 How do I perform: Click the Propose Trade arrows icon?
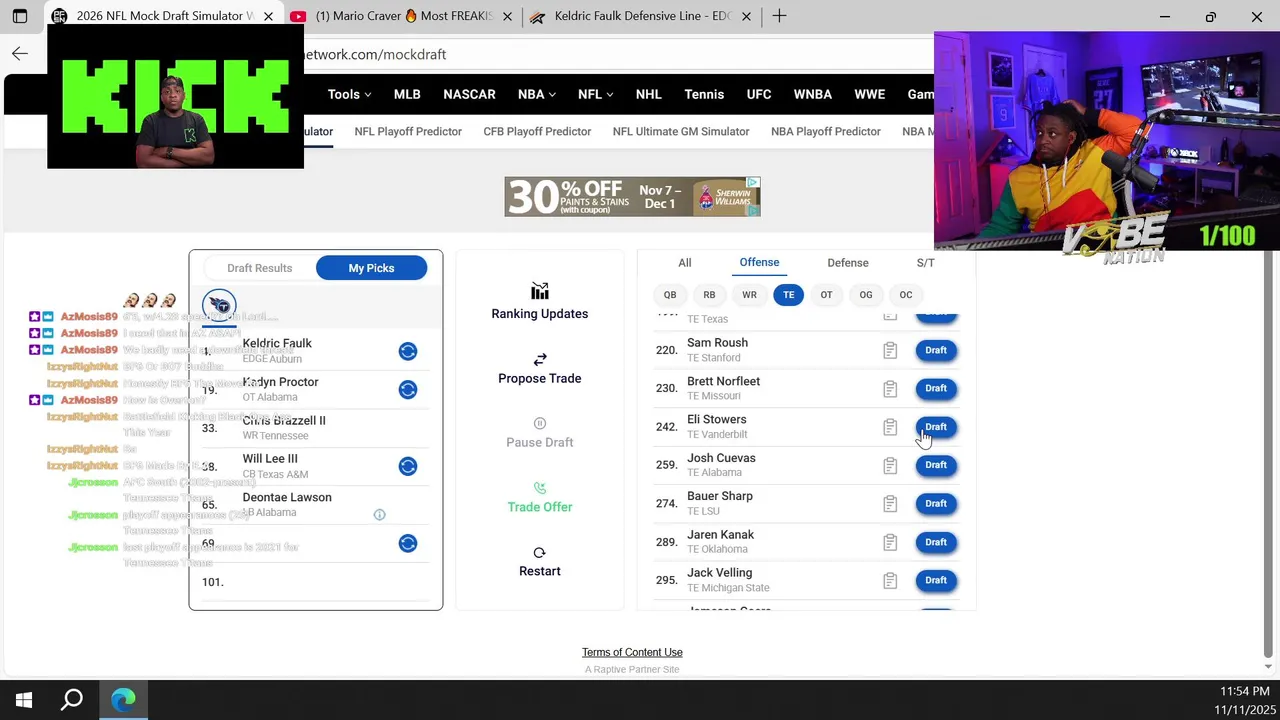click(540, 359)
